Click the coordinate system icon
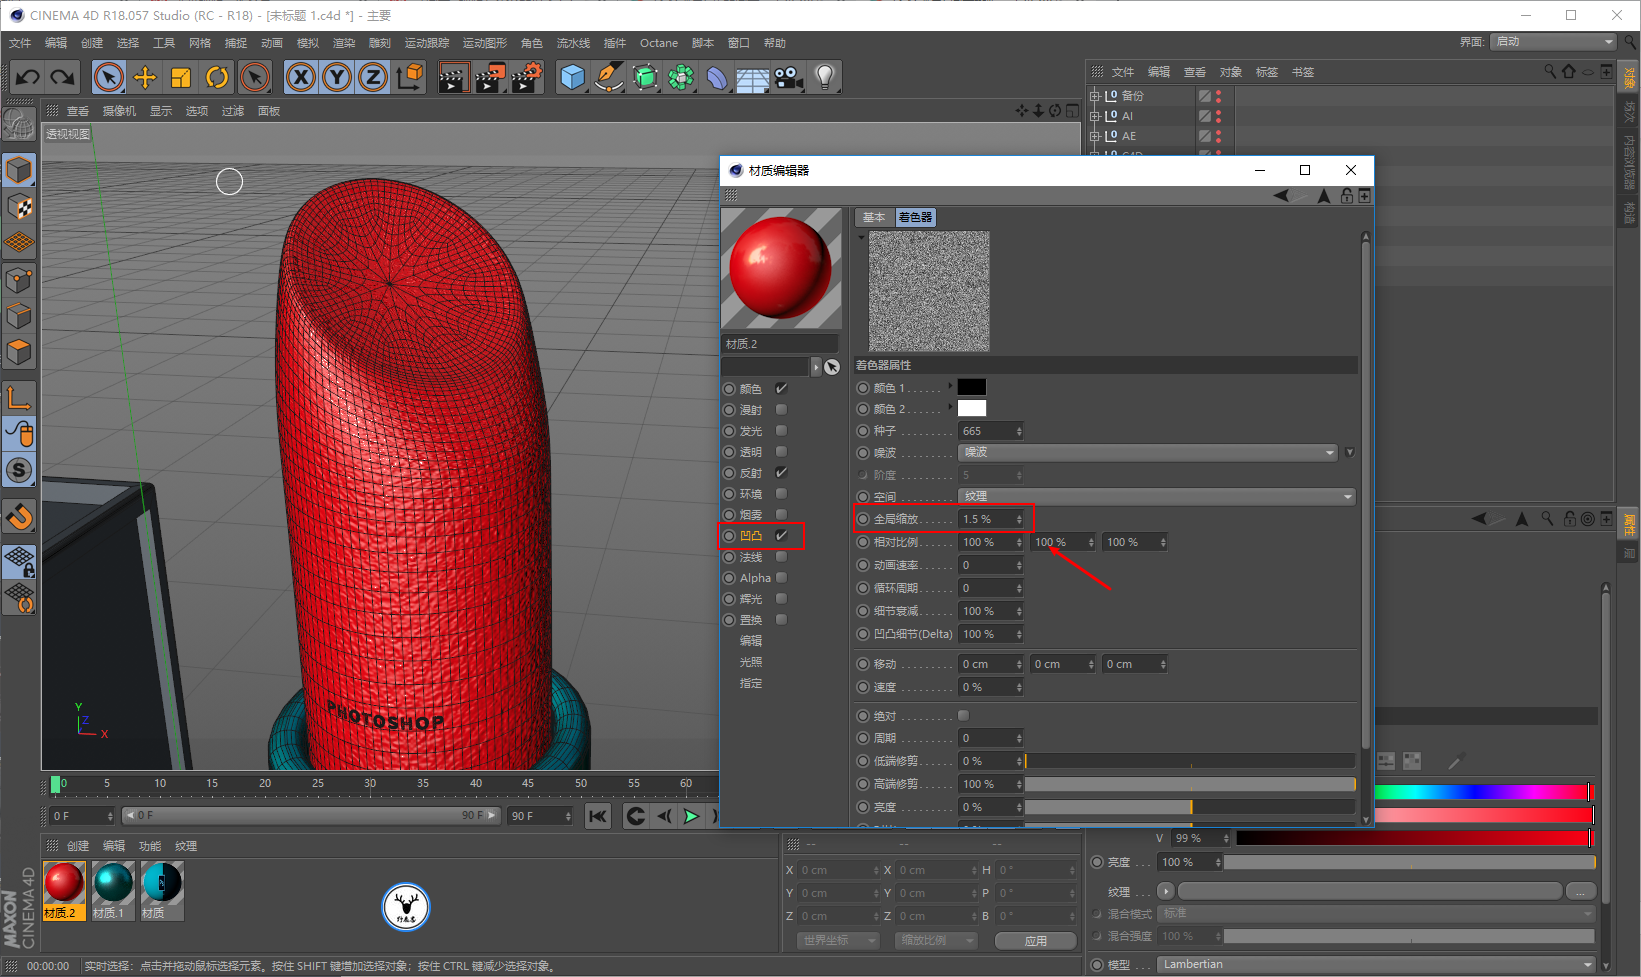 pos(409,77)
